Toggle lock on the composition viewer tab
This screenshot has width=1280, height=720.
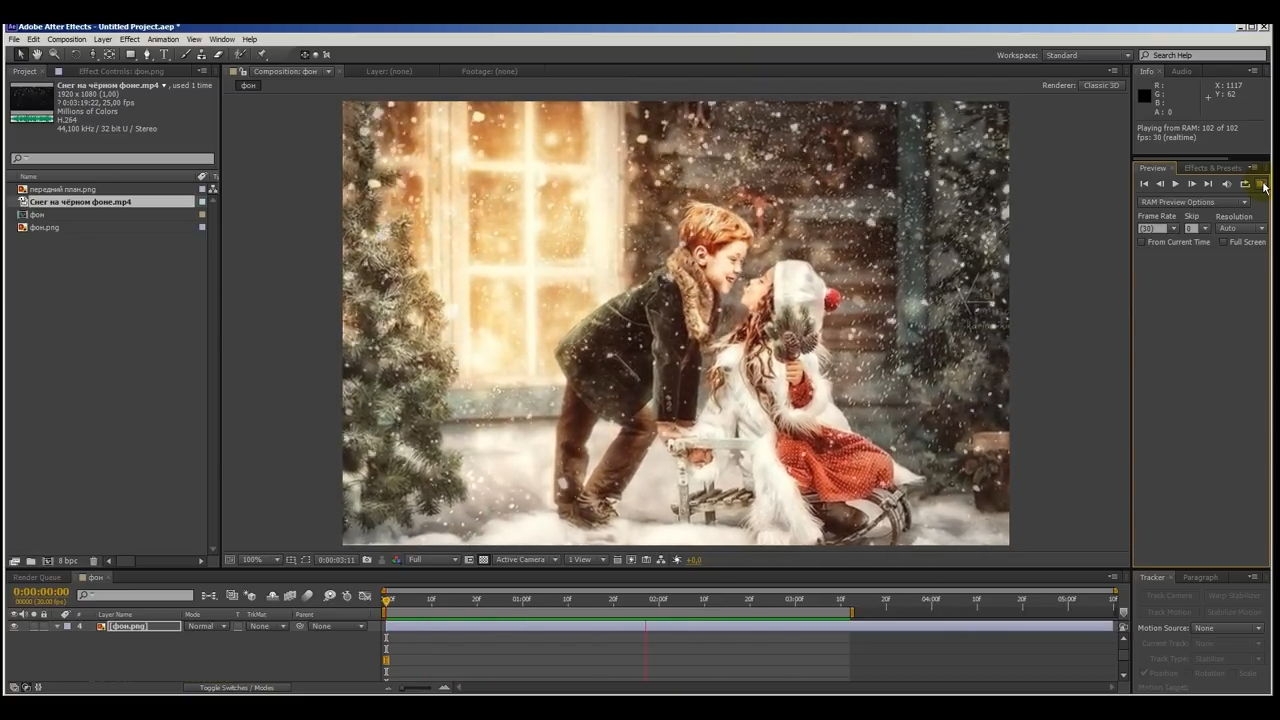tap(244, 72)
